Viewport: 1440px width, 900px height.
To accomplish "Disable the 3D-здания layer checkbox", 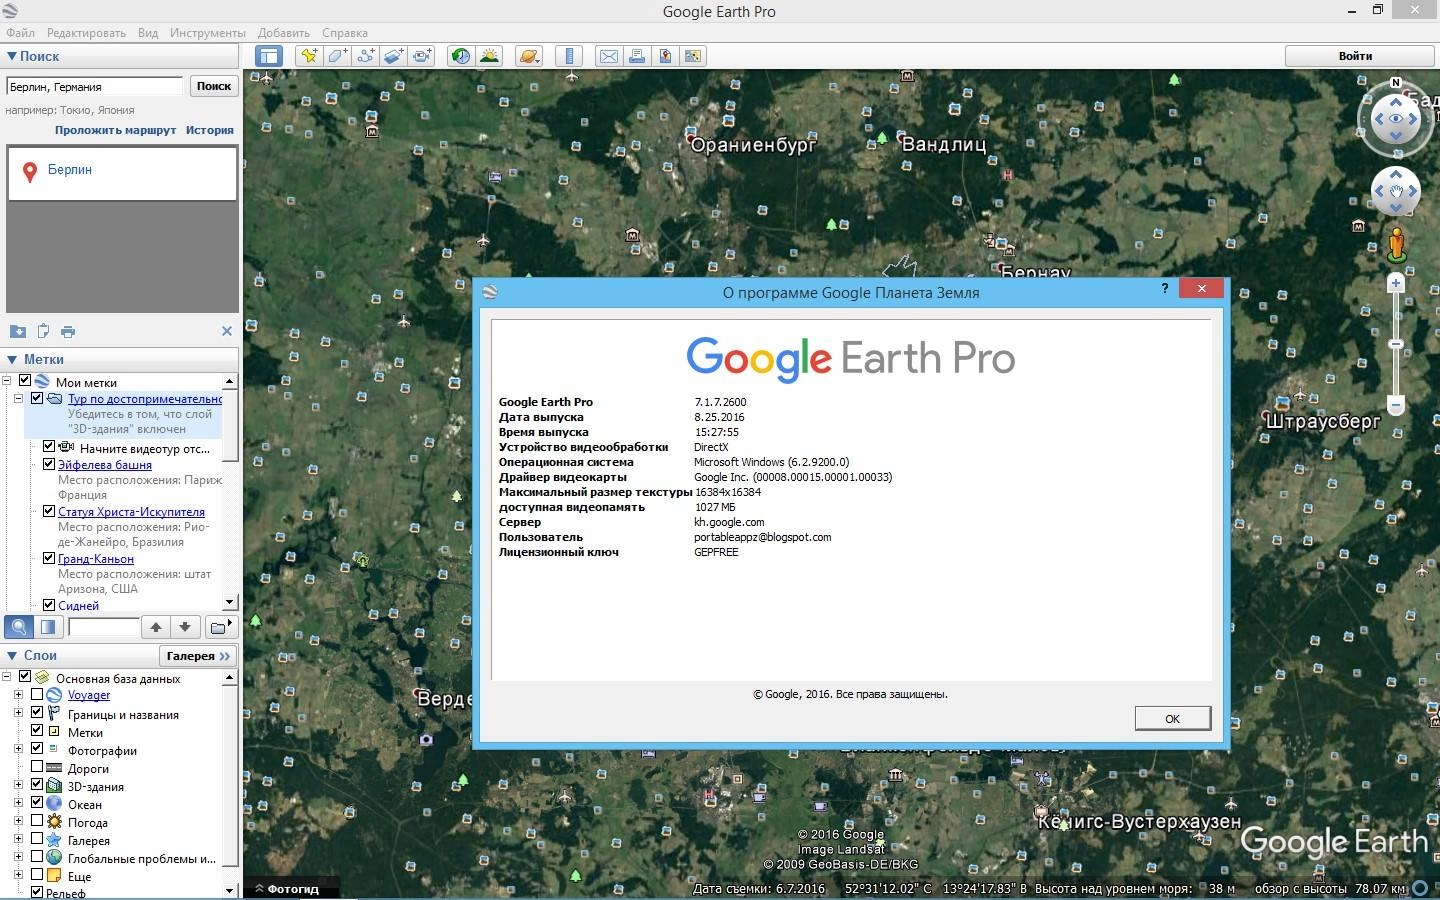I will [x=37, y=784].
